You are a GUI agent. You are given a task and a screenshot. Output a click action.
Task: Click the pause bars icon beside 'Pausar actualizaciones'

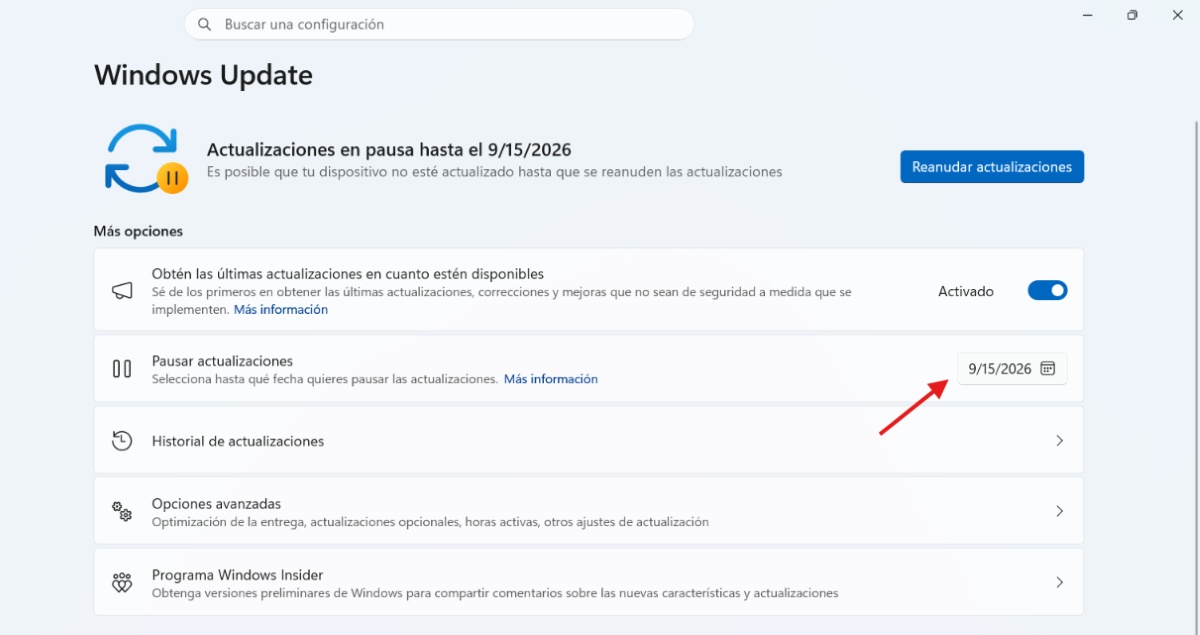122,369
